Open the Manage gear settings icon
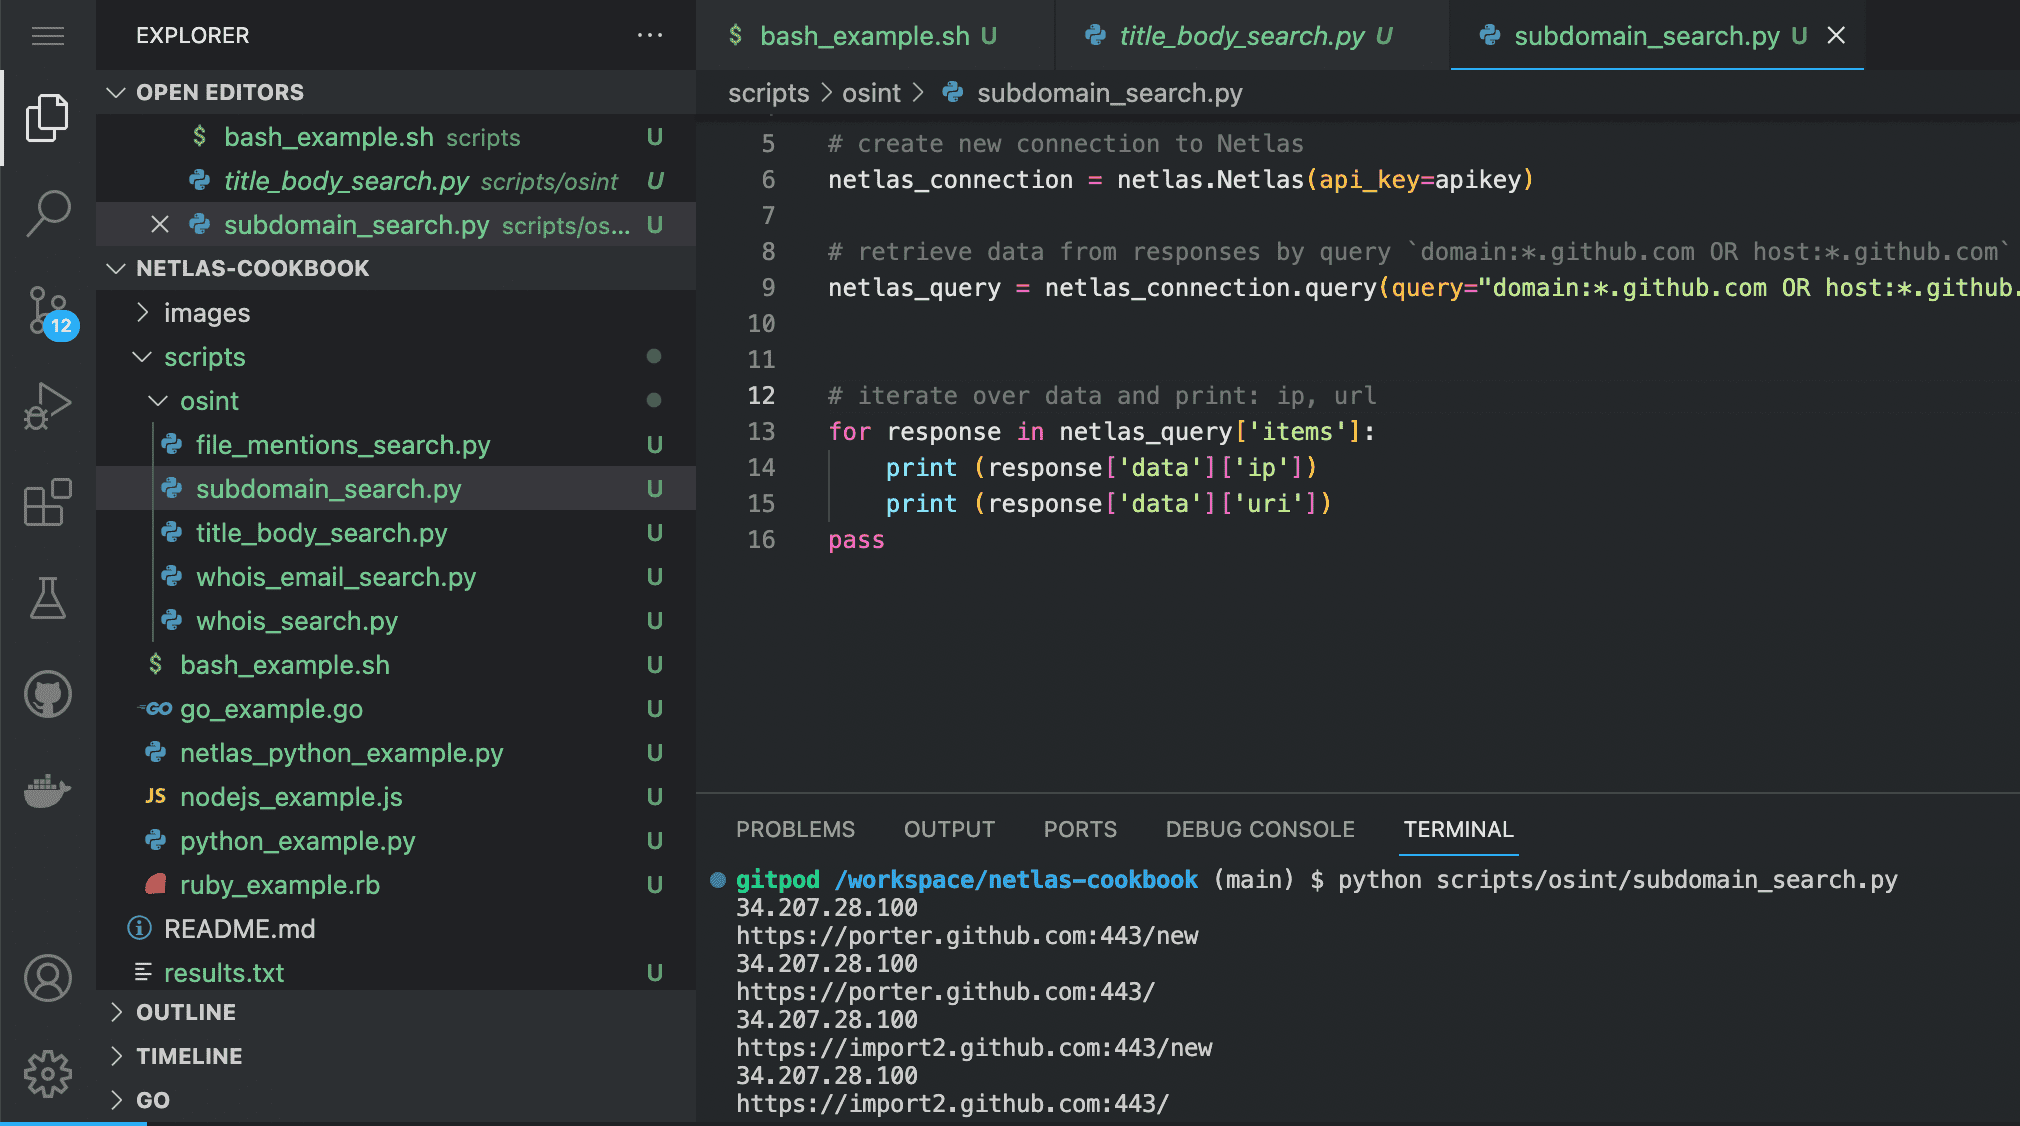 click(x=47, y=1074)
